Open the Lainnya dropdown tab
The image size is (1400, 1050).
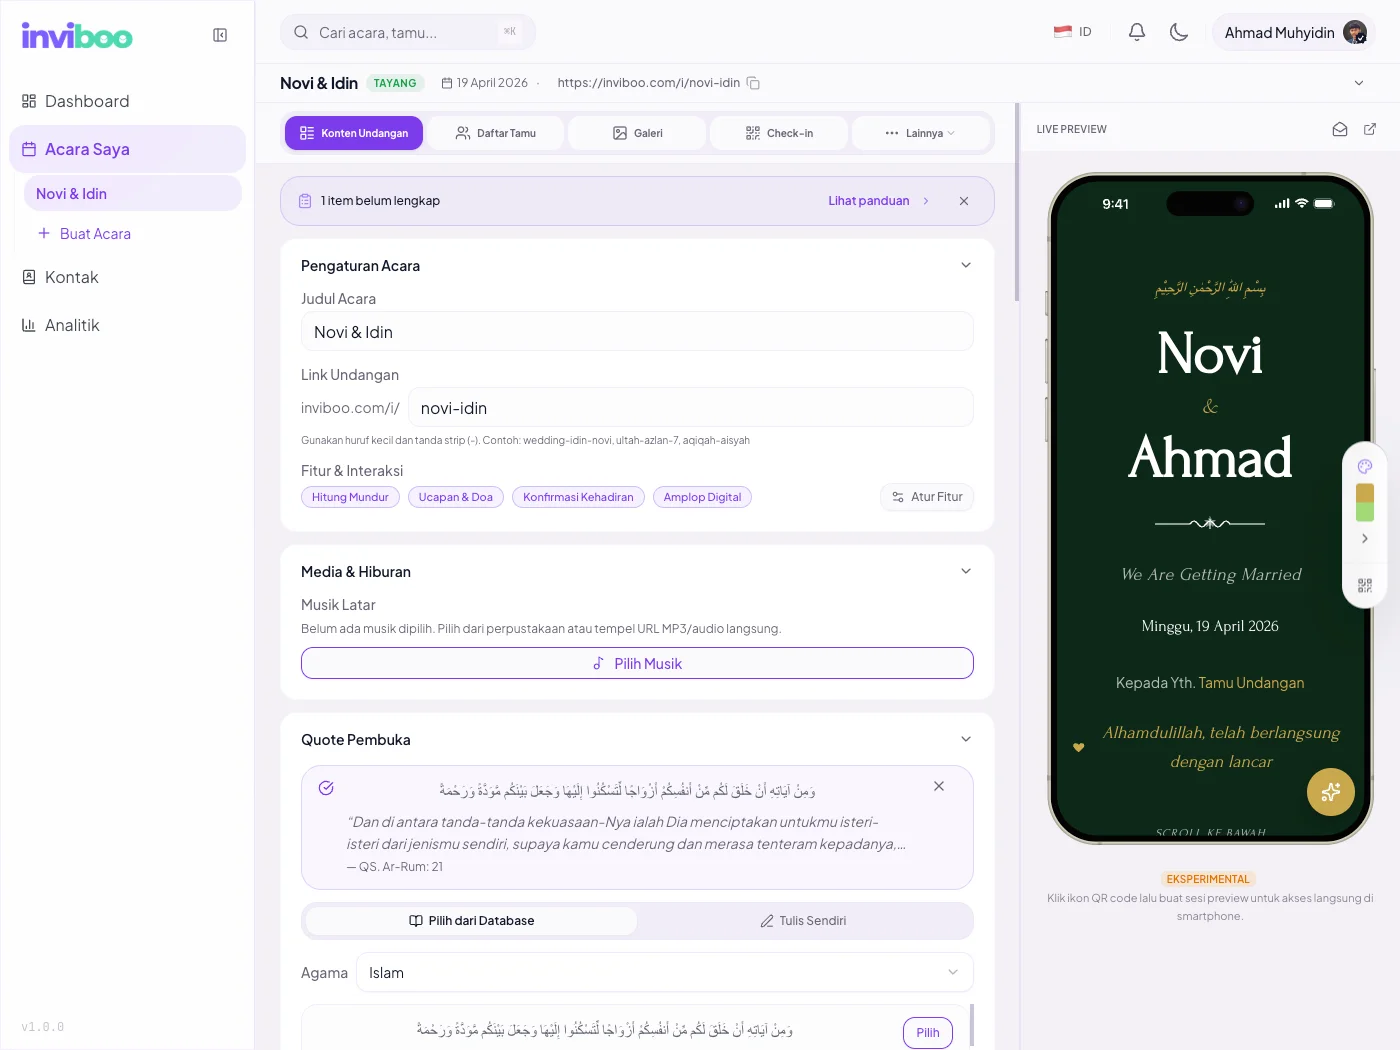[920, 133]
